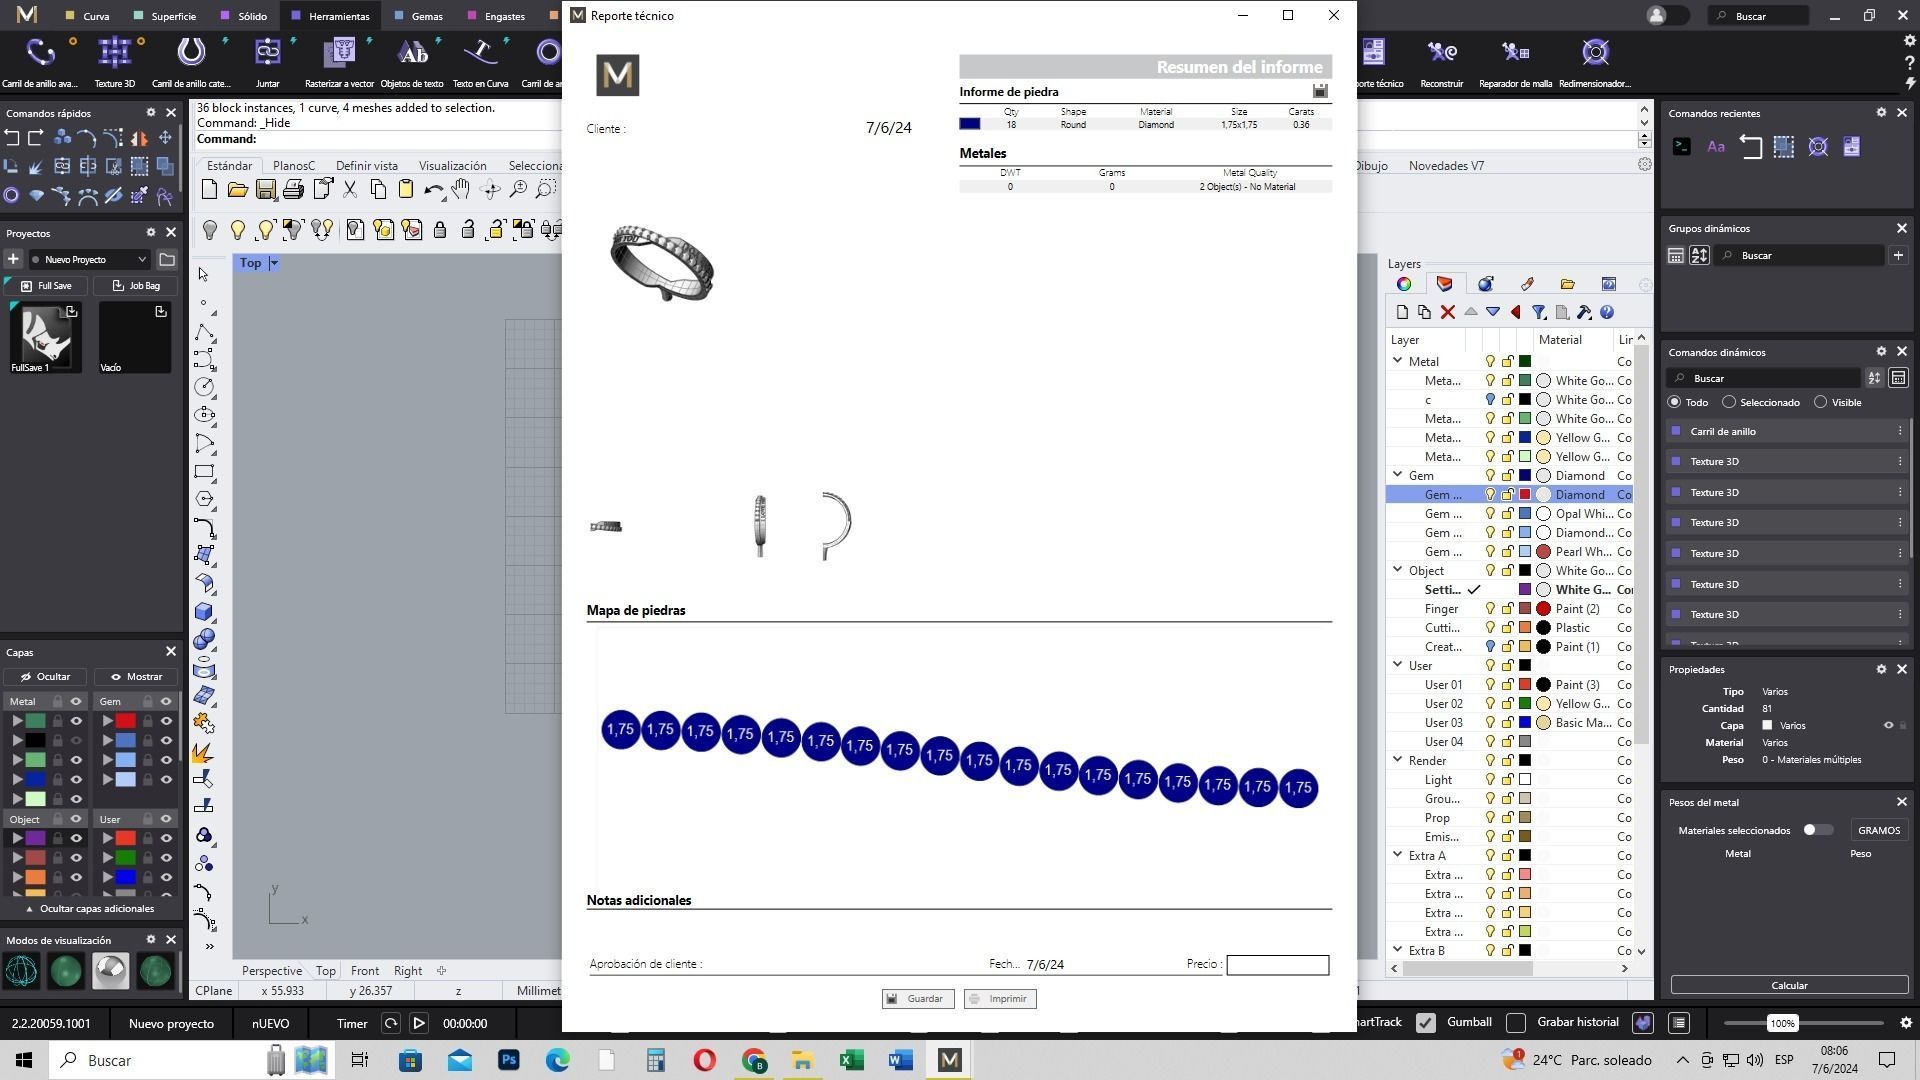Open the Visualización toolbar tab
The width and height of the screenshot is (1920, 1080).
[452, 166]
